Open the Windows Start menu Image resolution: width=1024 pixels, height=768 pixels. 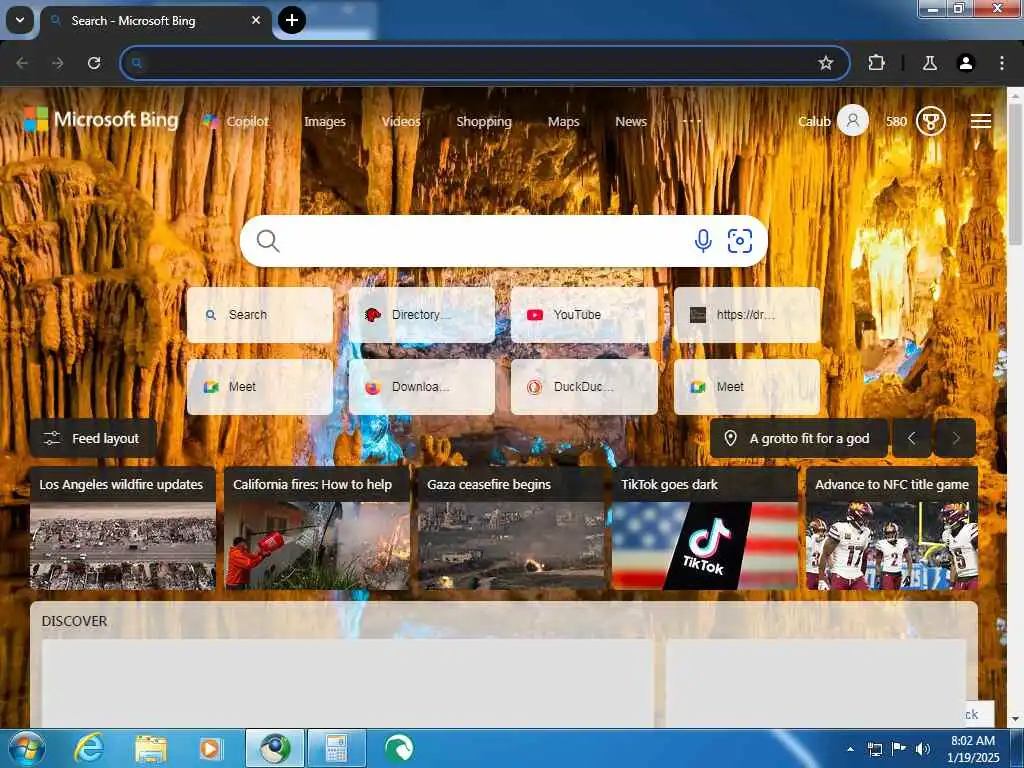[x=27, y=748]
